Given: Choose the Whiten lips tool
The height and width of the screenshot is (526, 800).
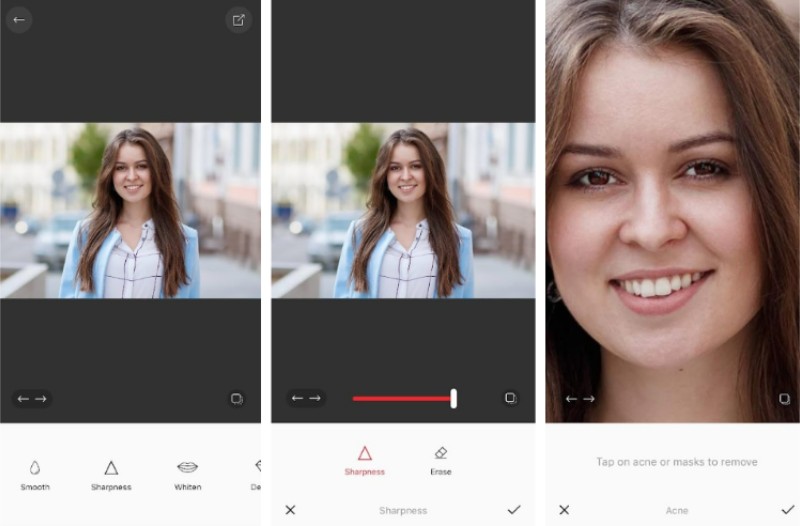Looking at the screenshot, I should (187, 475).
